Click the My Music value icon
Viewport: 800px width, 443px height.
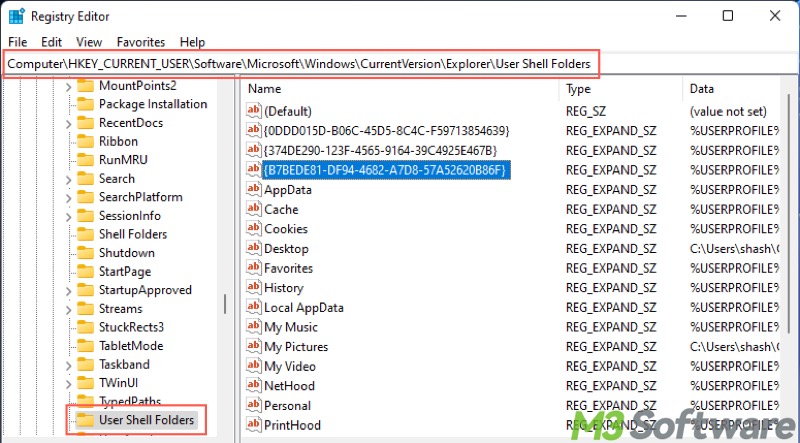(254, 326)
